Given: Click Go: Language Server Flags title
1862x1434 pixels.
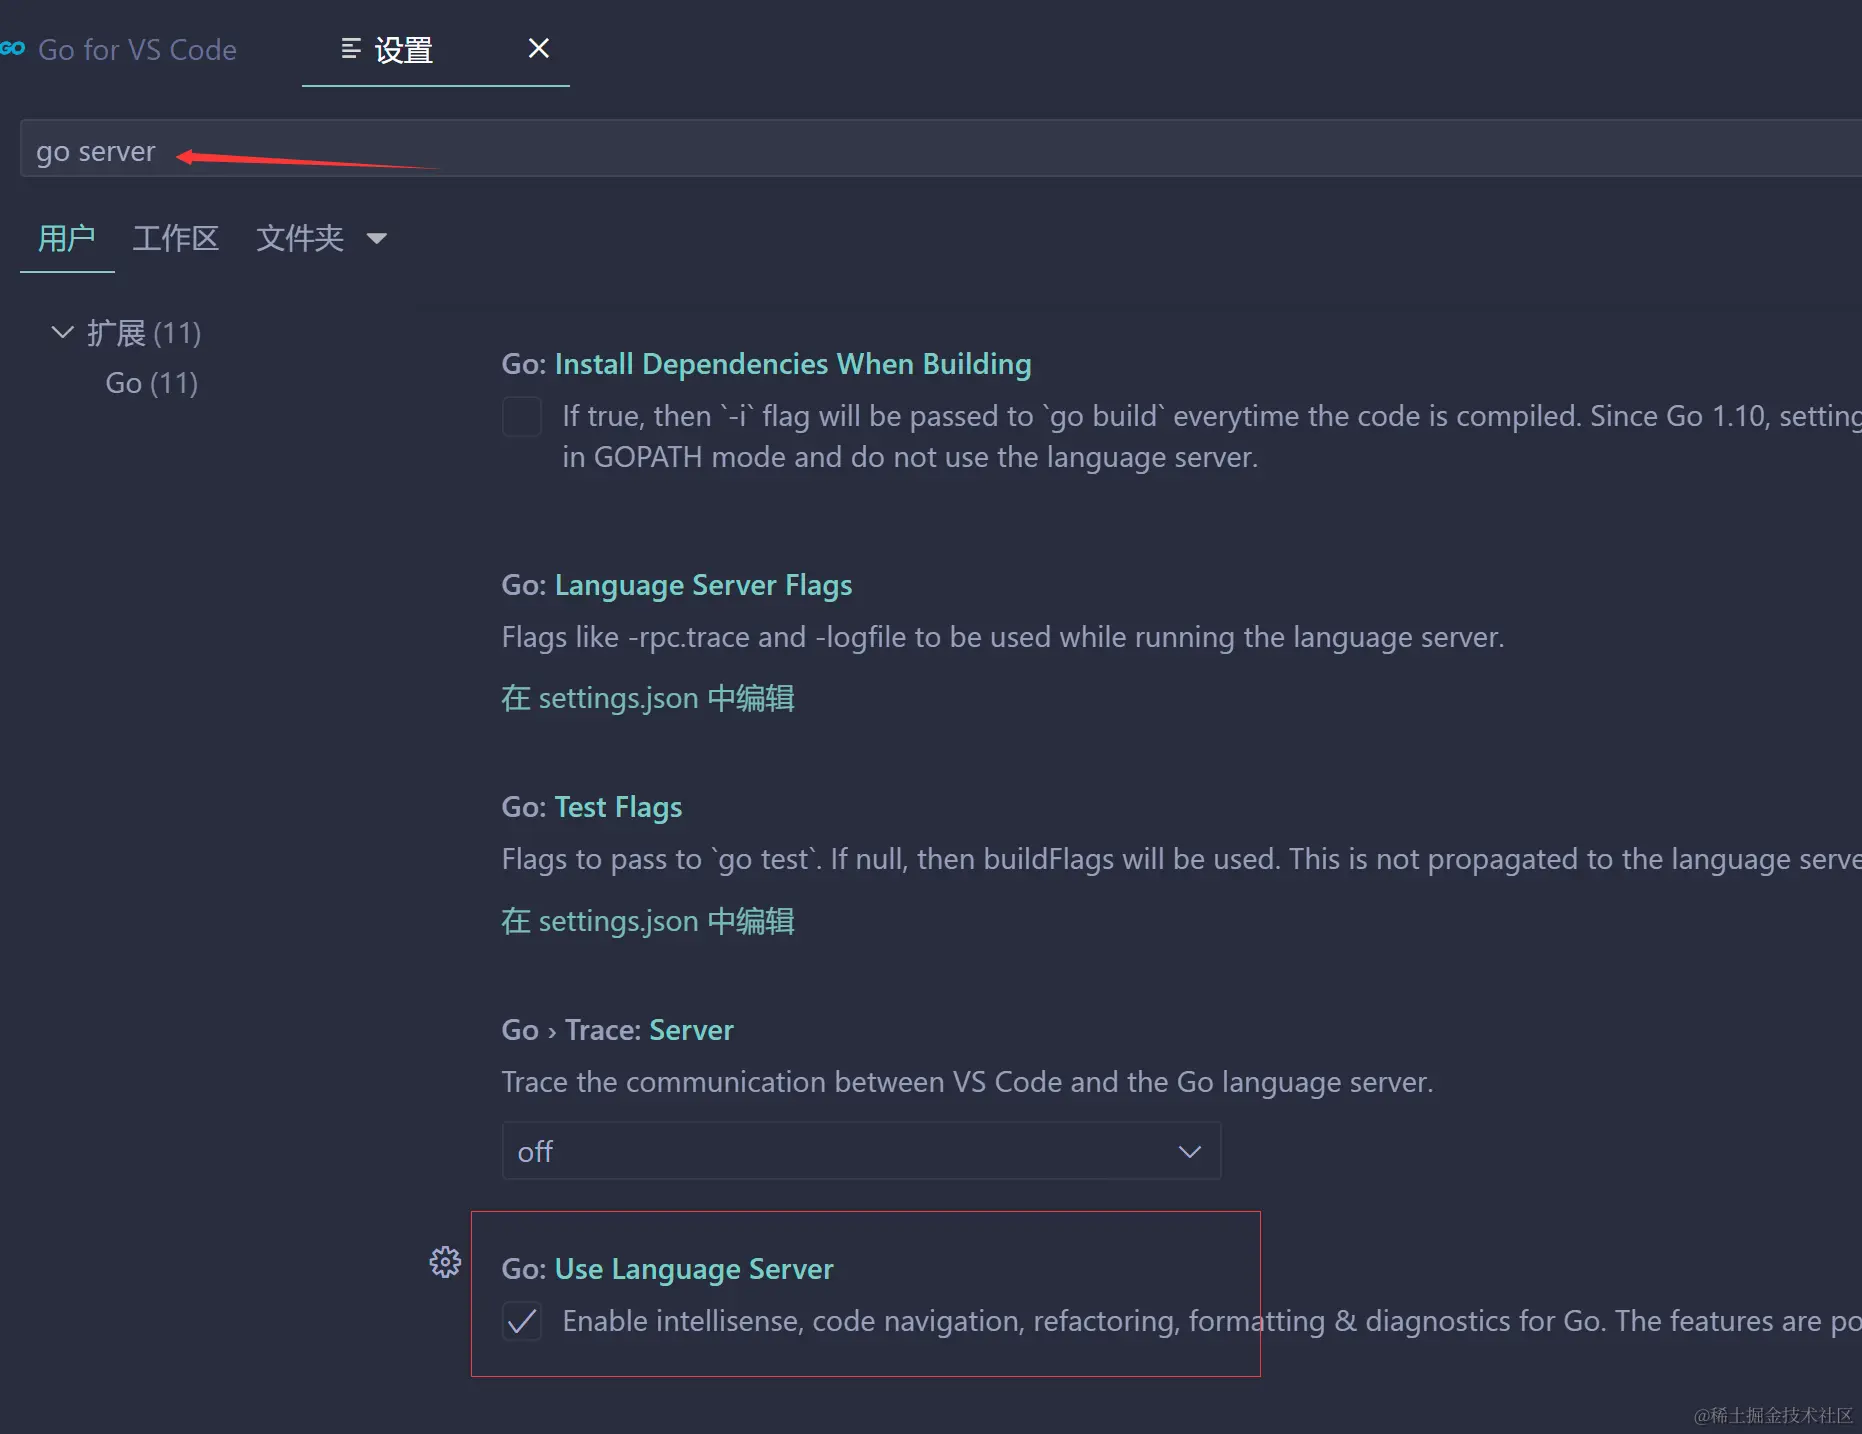Looking at the screenshot, I should point(677,585).
